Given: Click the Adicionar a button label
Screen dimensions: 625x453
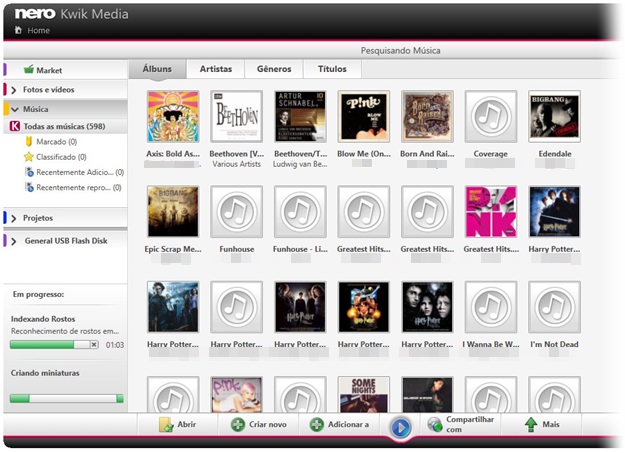Looking at the screenshot, I should tap(348, 424).
